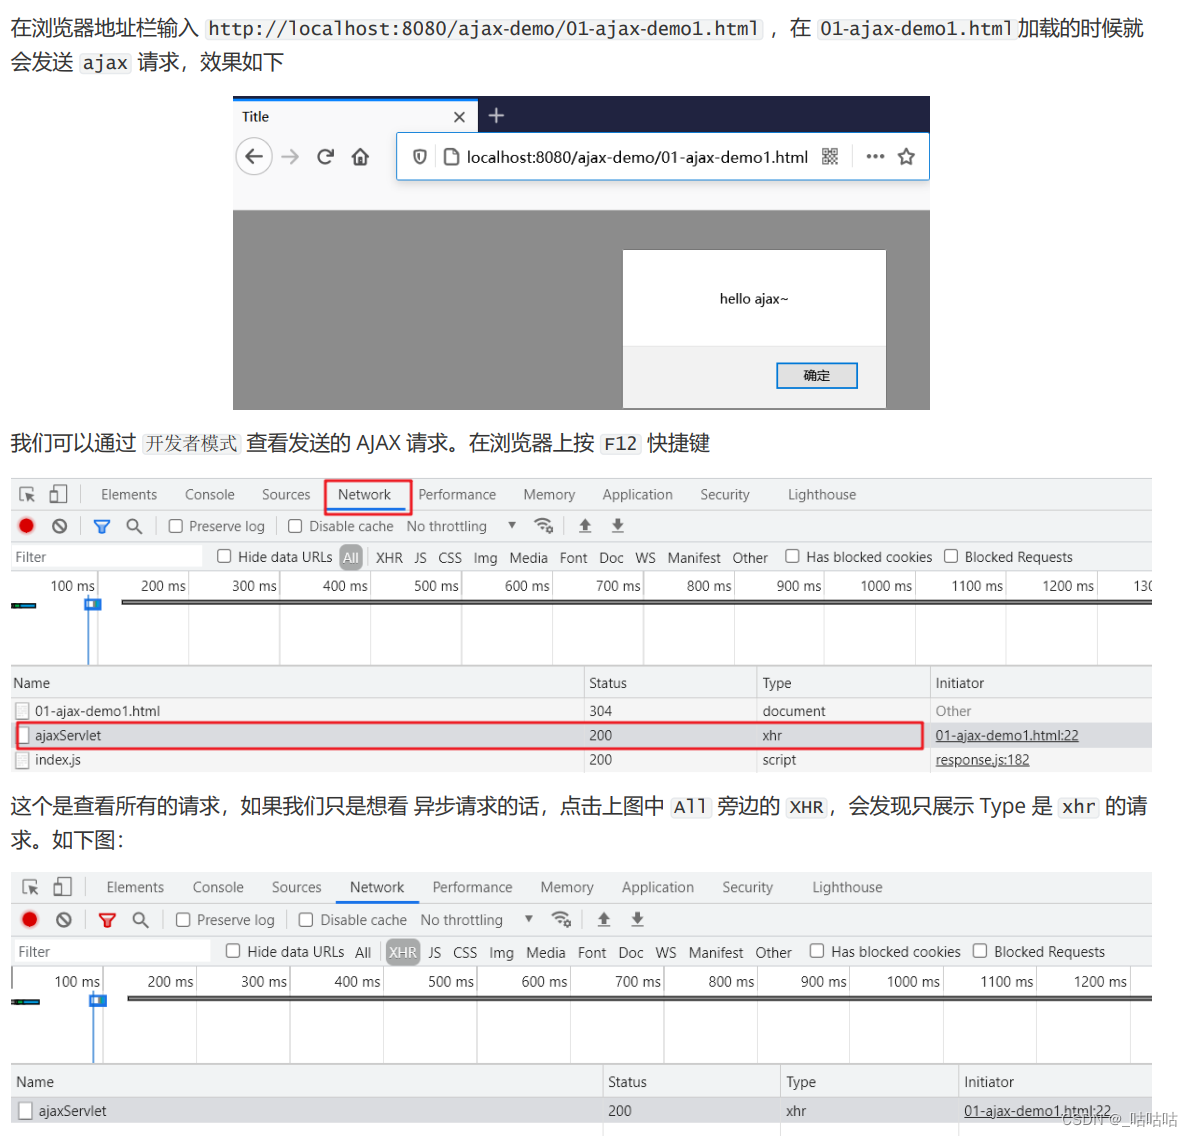Open a new browser tab with plus
The width and height of the screenshot is (1193, 1136).
[x=496, y=116]
